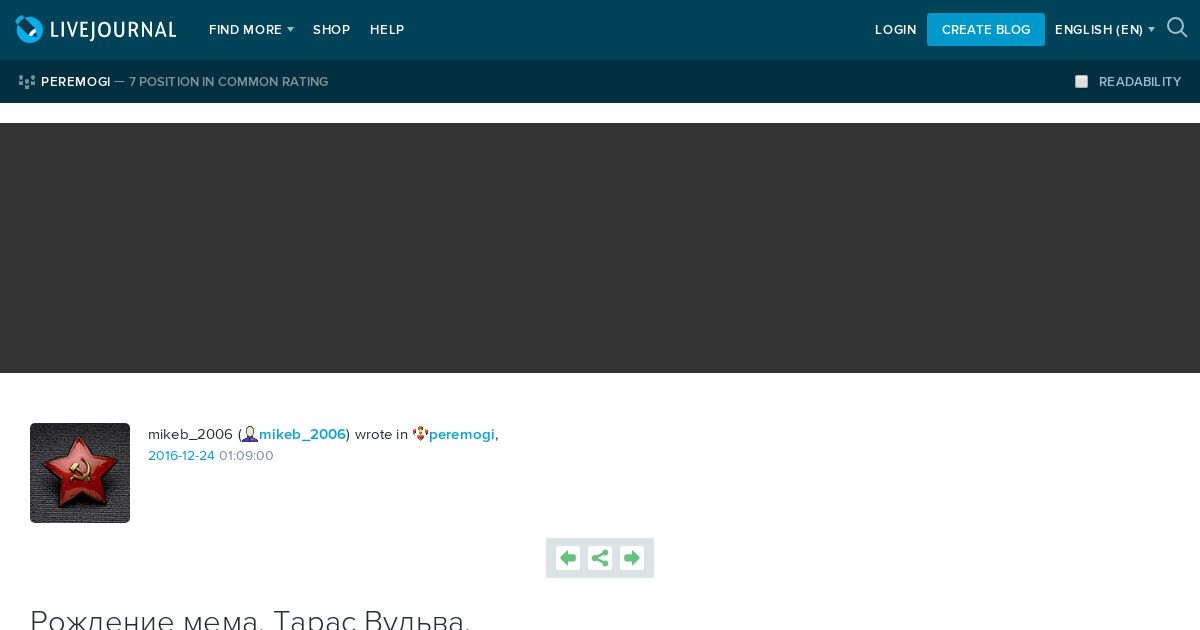Expand the Find More dropdown
Screen dimensions: 1200x630
[251, 30]
